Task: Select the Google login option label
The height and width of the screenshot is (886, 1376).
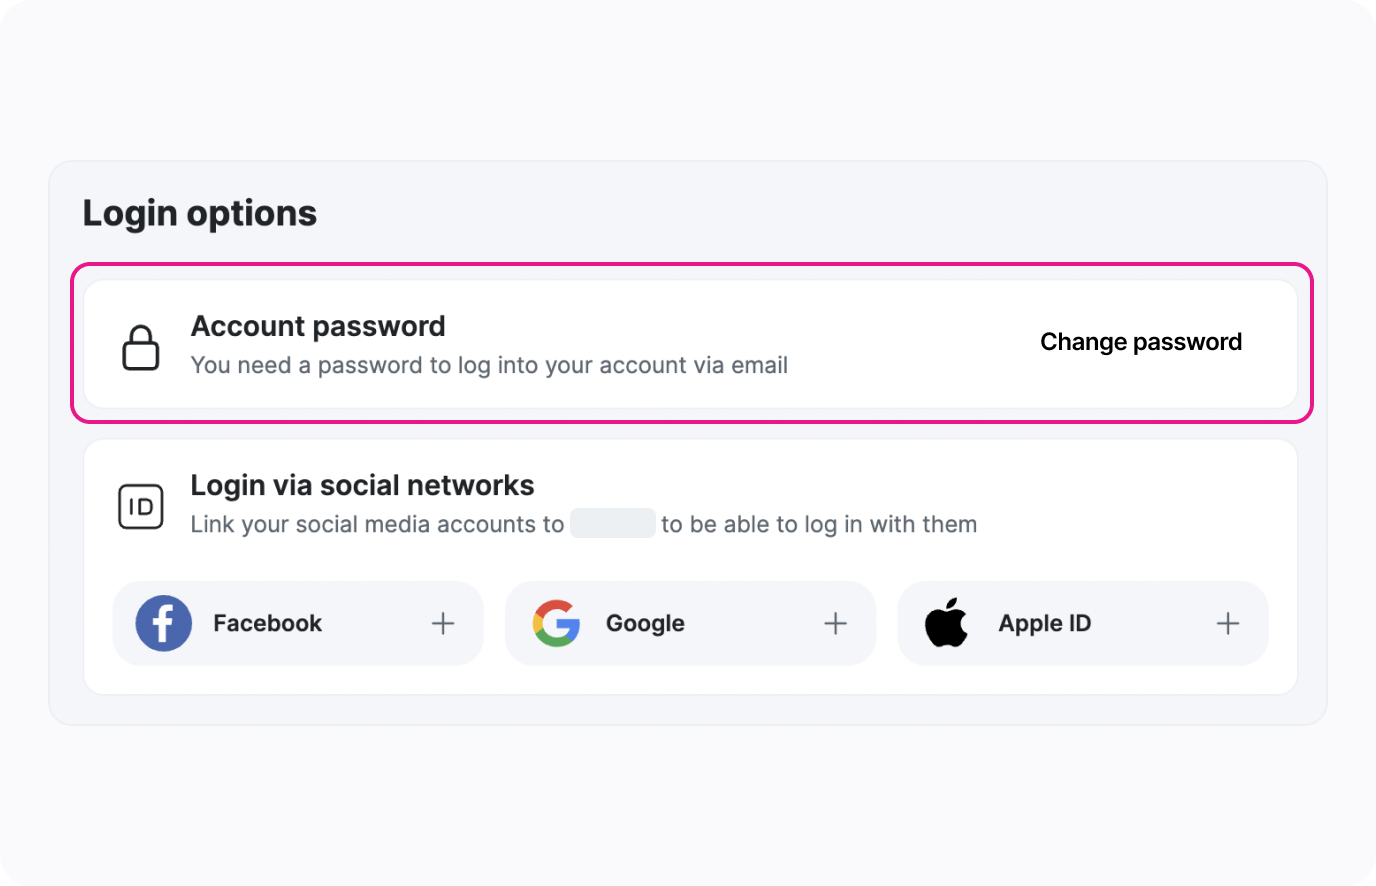Action: click(645, 623)
